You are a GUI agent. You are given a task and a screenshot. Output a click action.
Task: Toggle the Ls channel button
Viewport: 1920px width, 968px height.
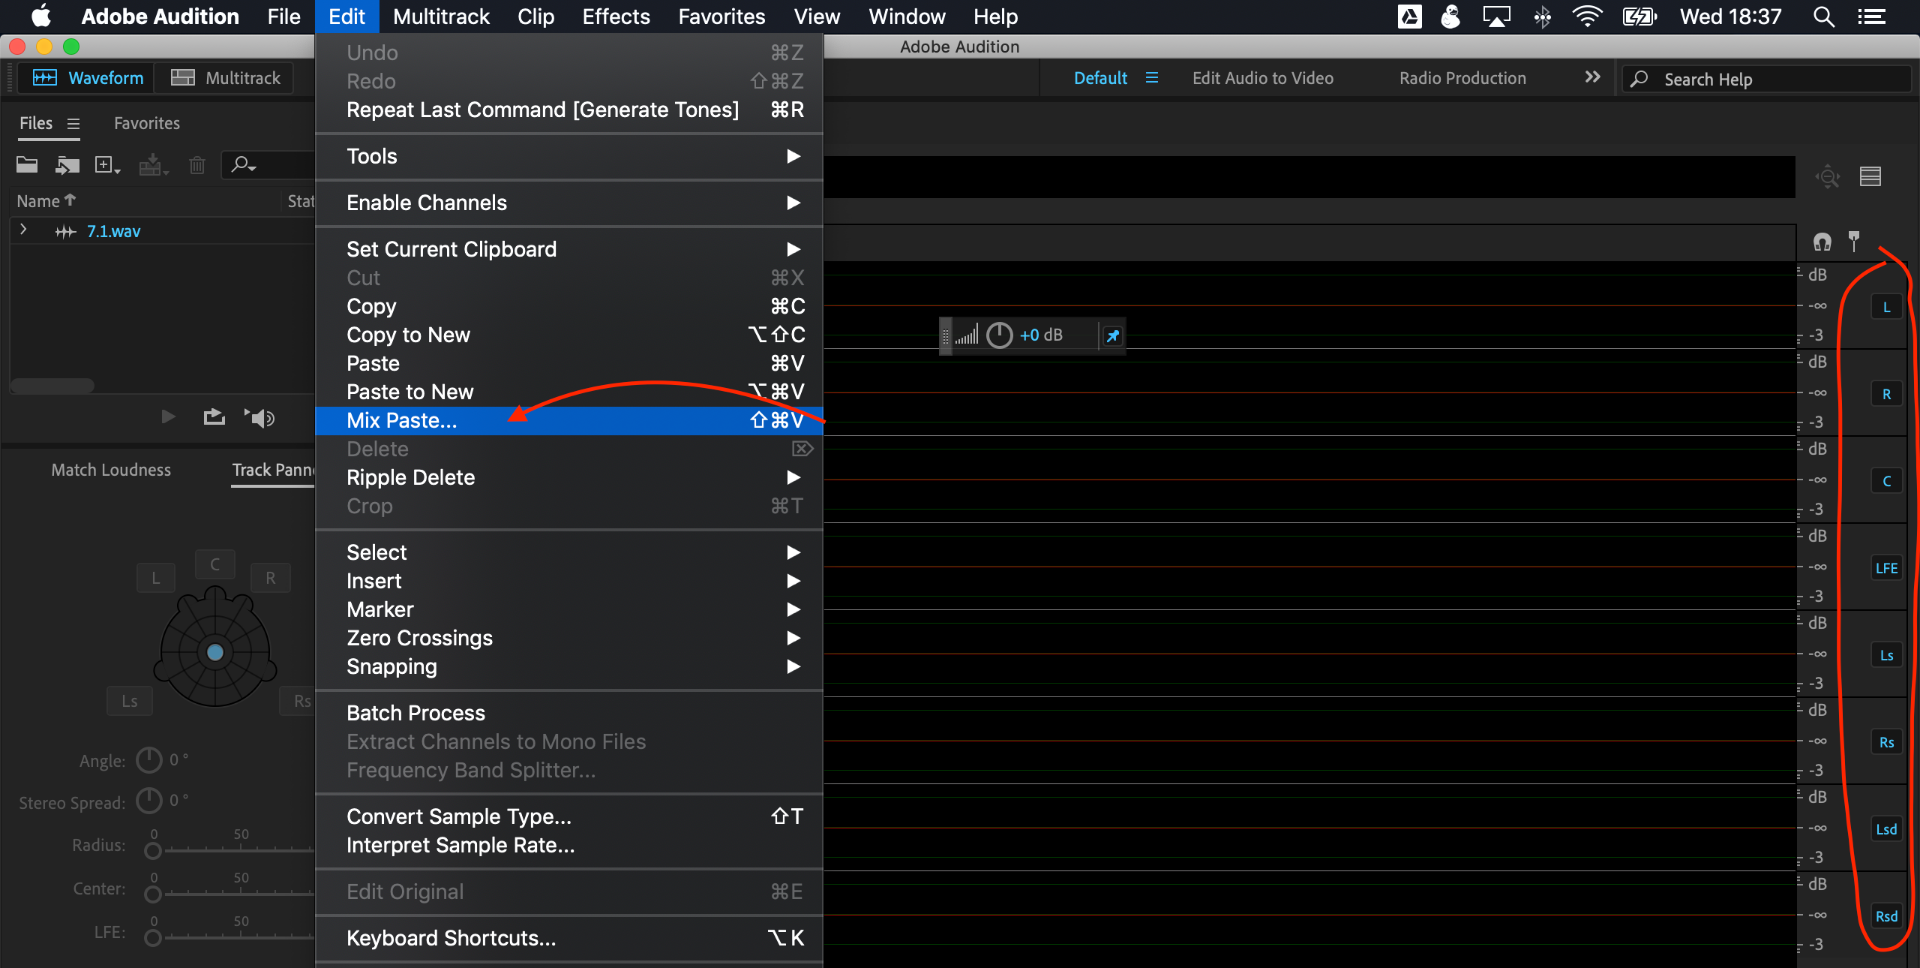(x=1887, y=655)
